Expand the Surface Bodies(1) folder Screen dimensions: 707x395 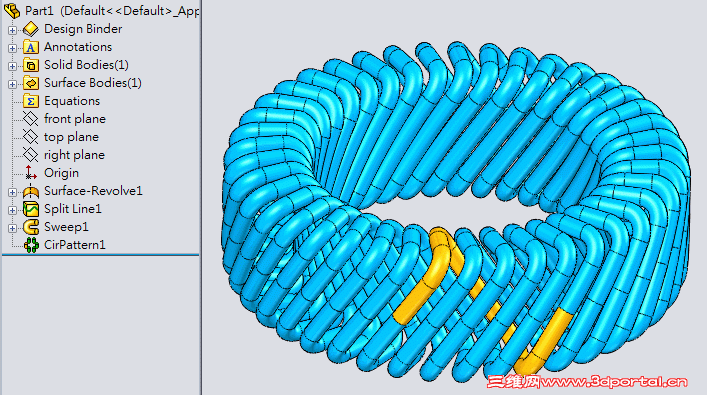[x=12, y=84]
